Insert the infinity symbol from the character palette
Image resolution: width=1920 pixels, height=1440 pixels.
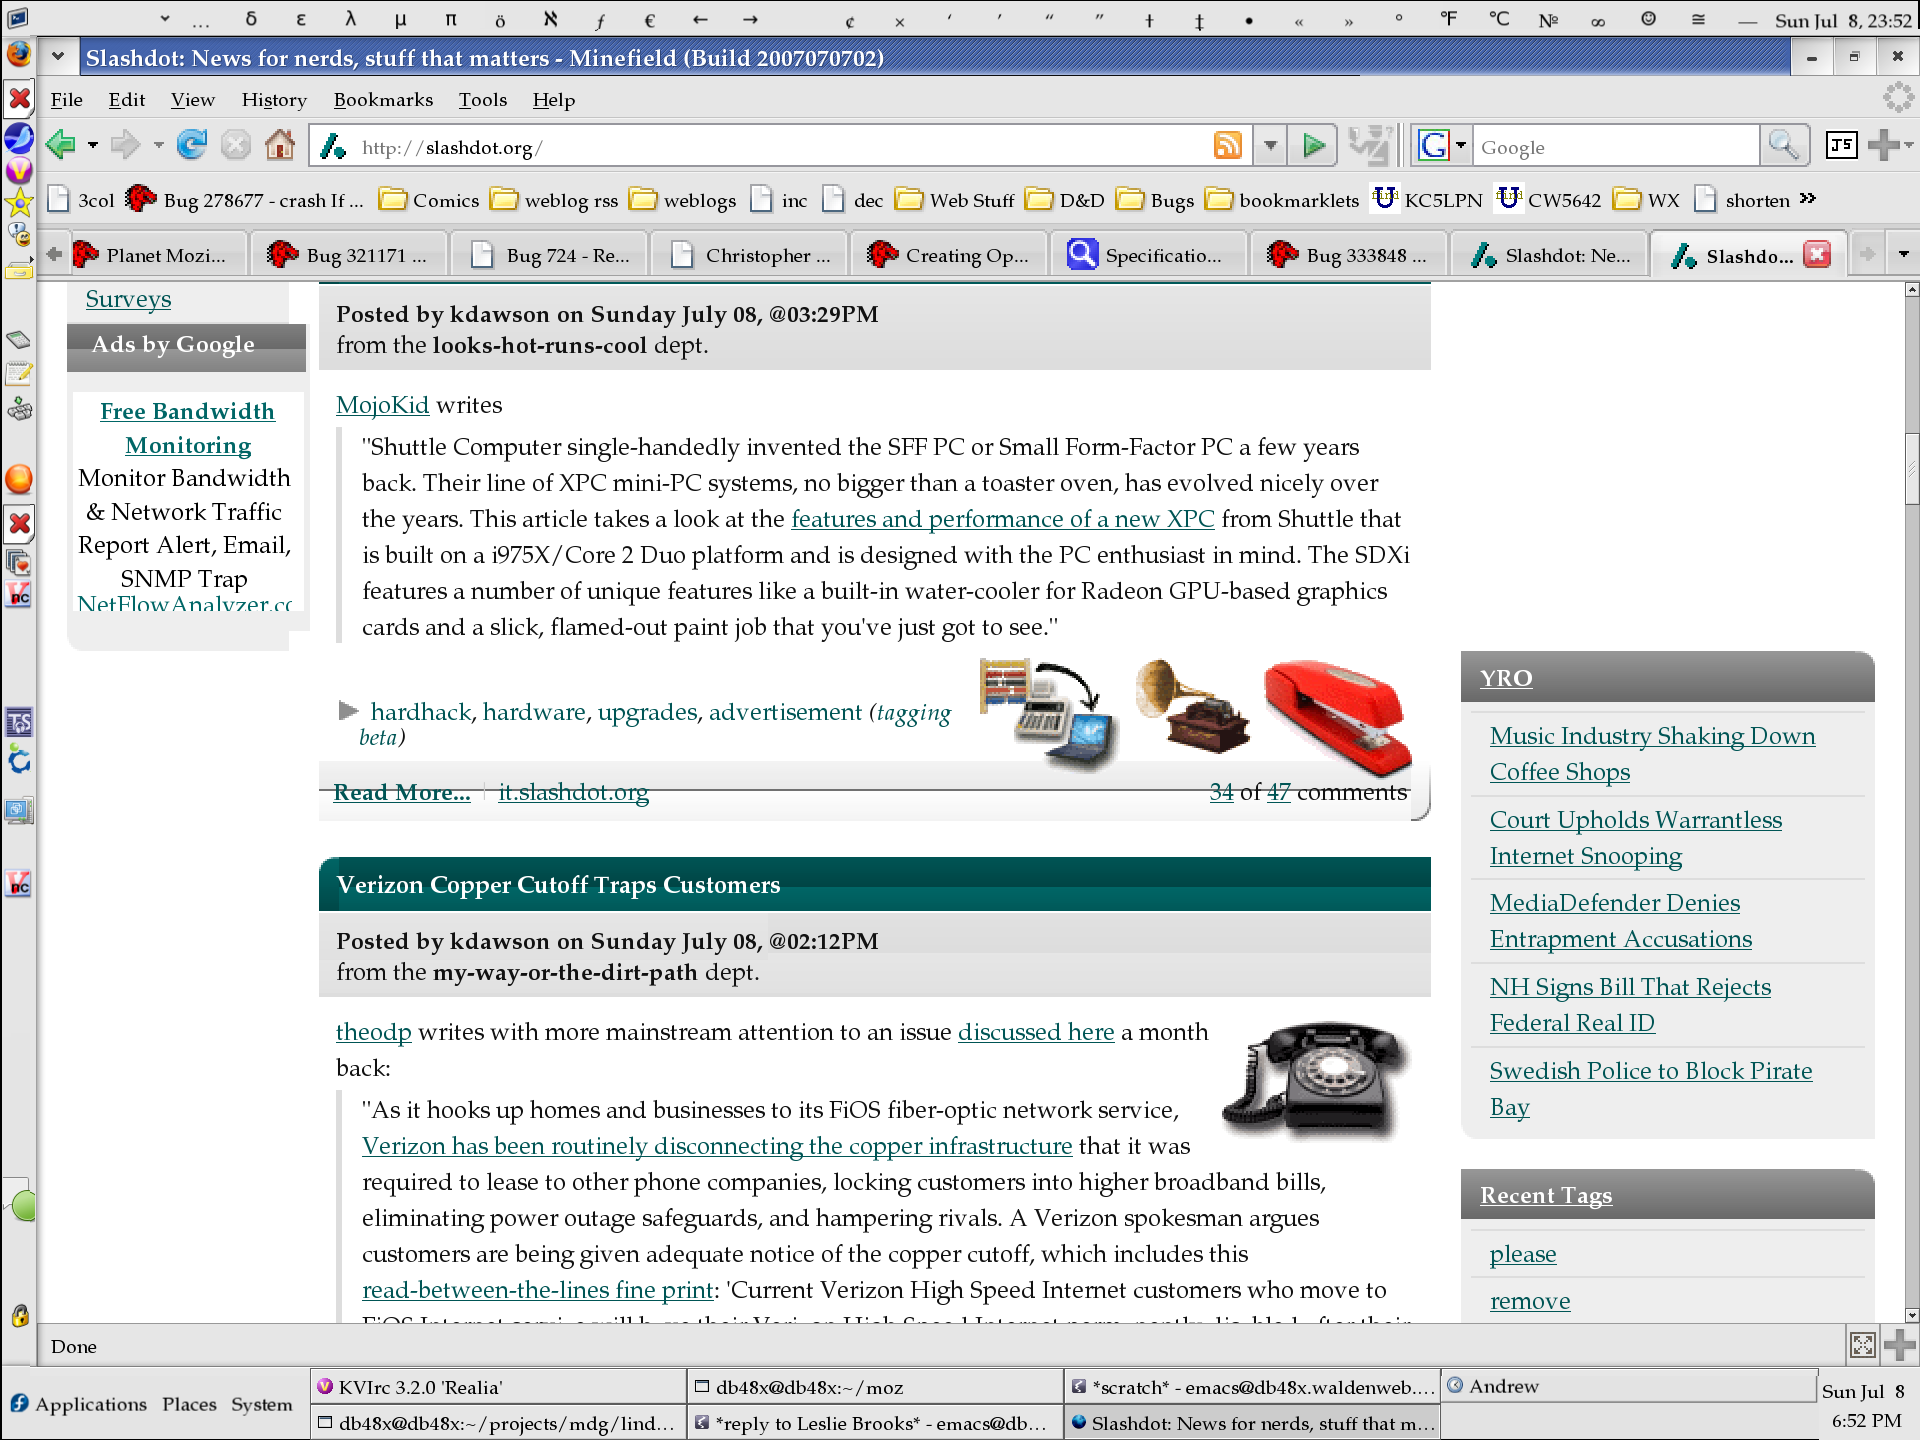pos(1598,19)
